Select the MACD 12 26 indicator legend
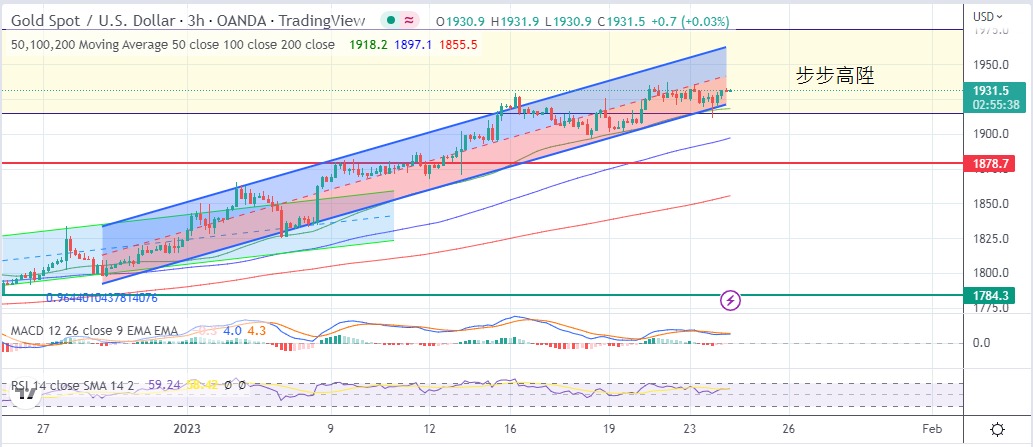The height and width of the screenshot is (447, 1033). click(92, 331)
